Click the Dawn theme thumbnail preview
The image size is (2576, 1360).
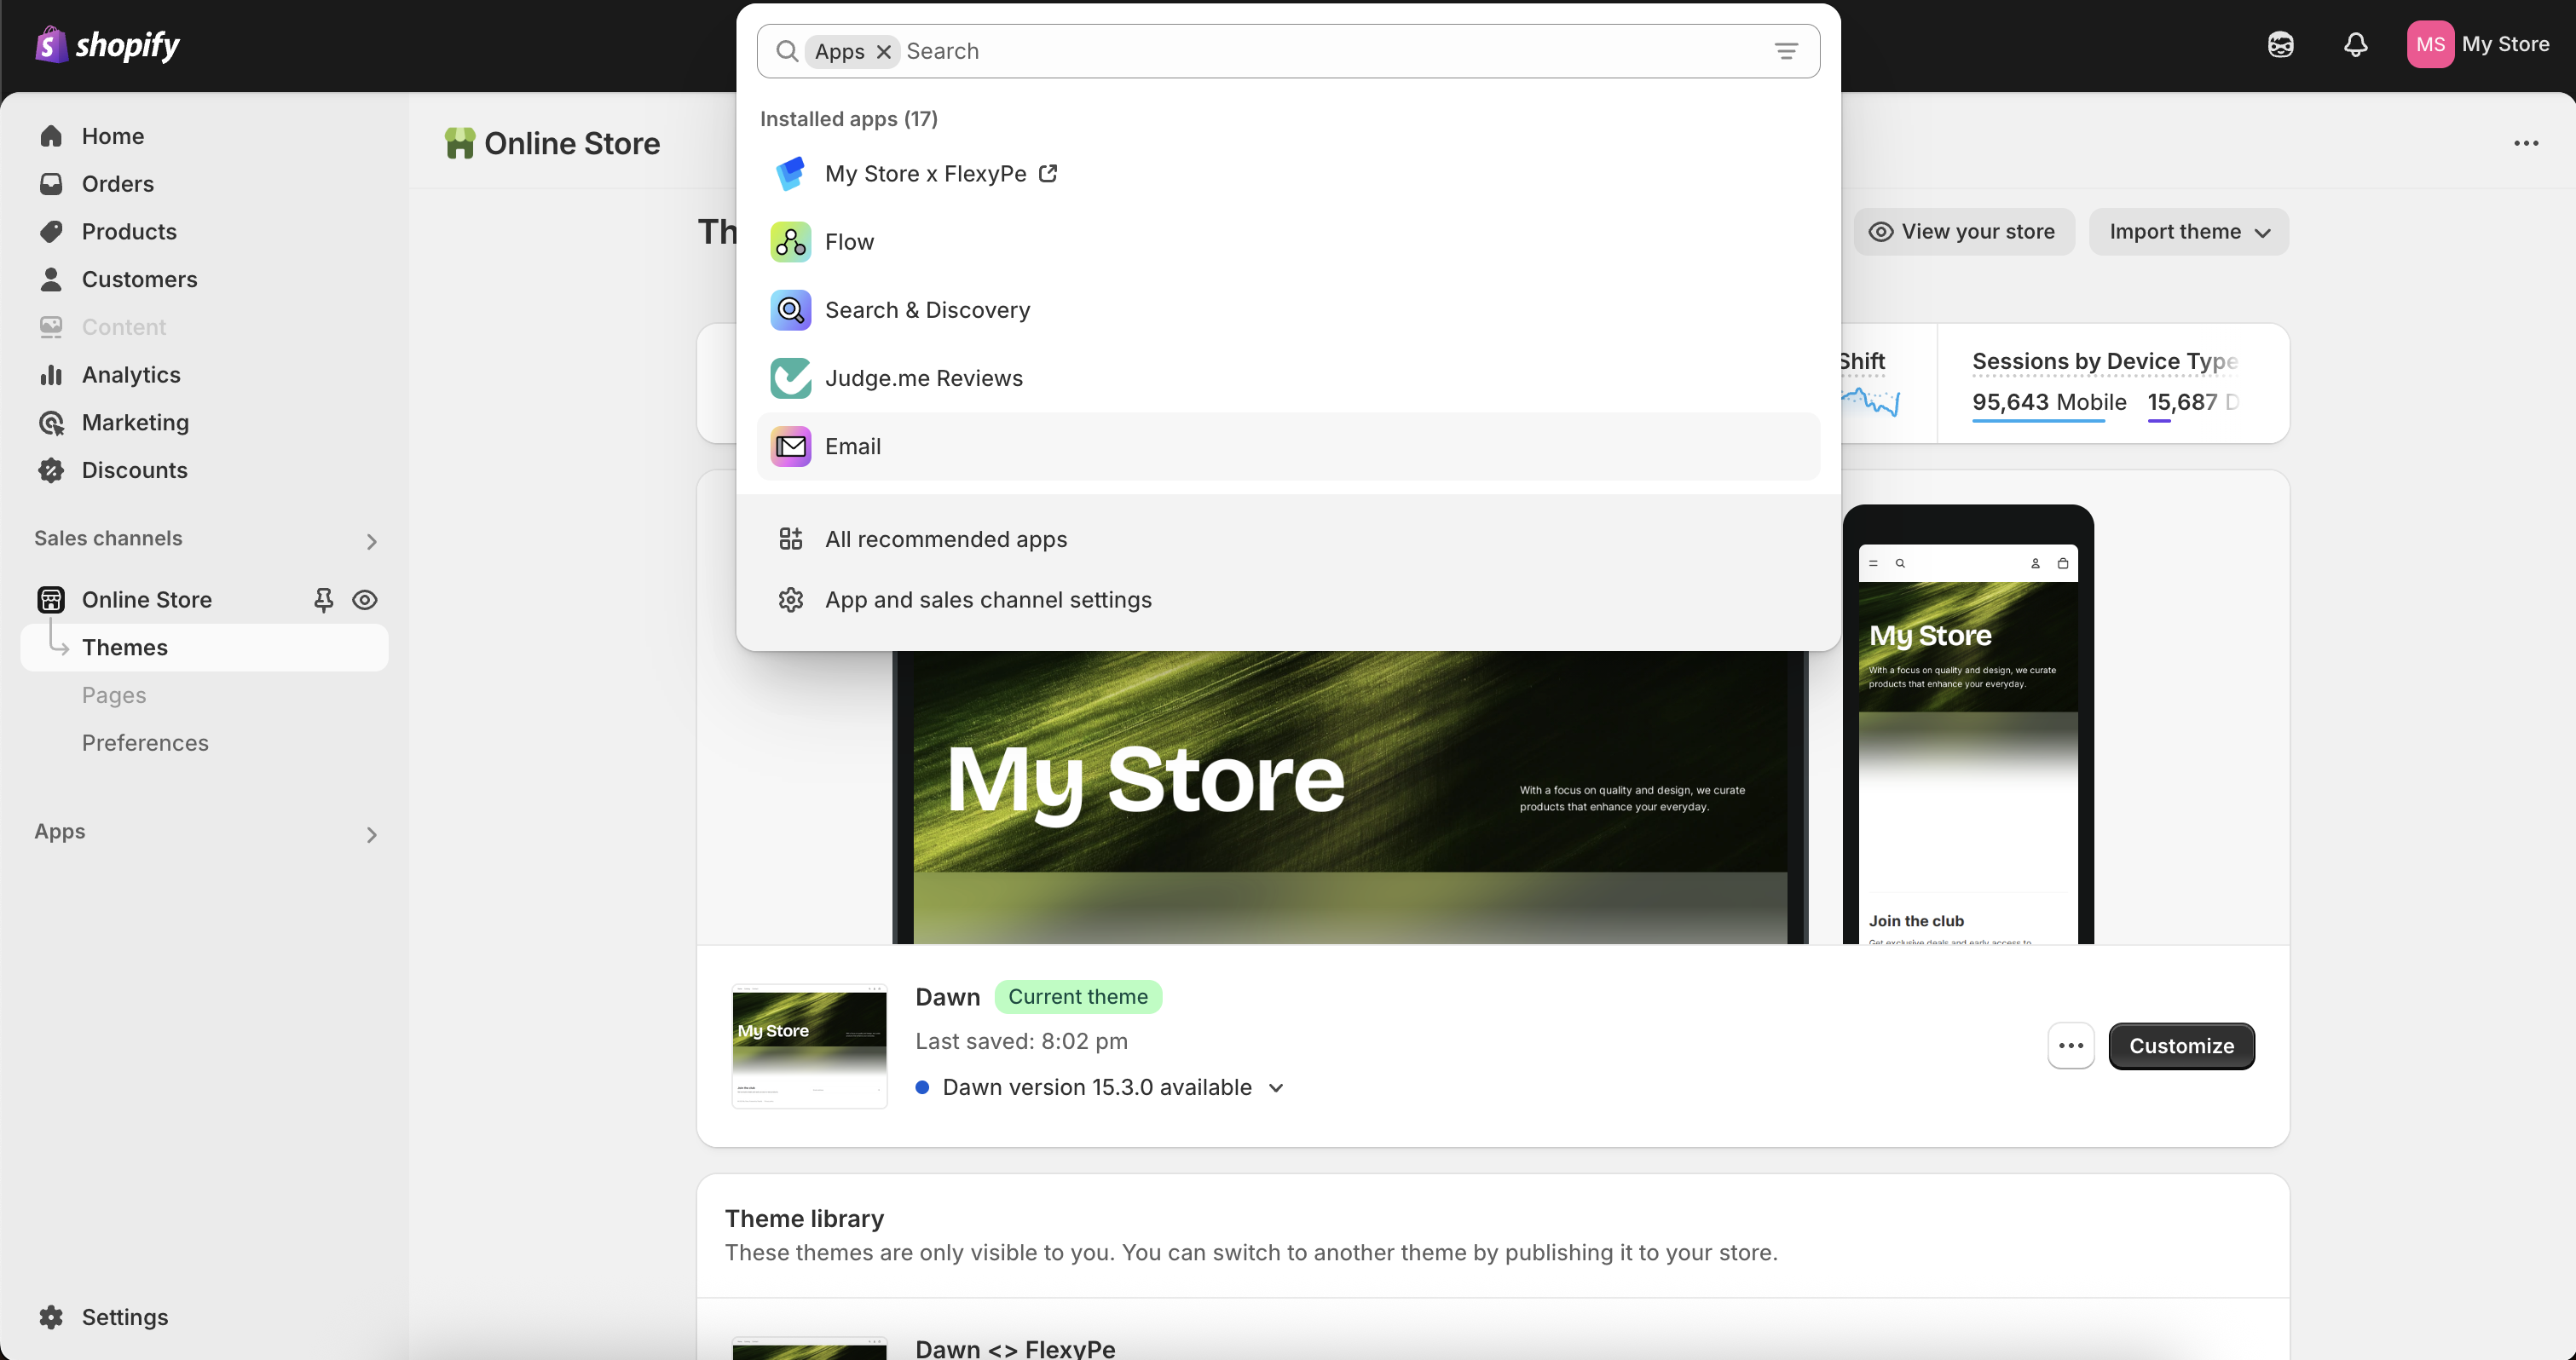click(x=809, y=1046)
